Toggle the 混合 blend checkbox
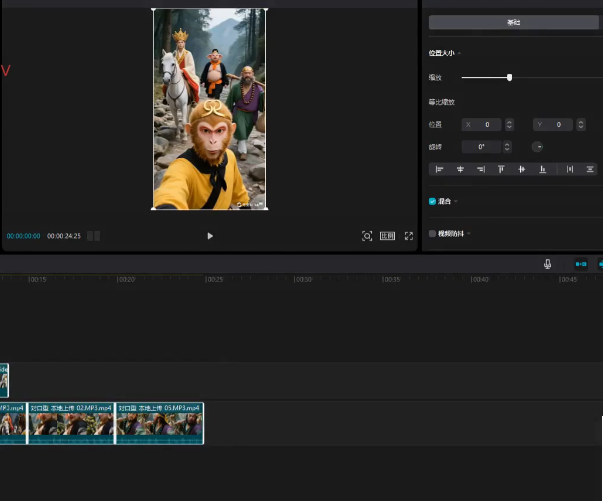 pyautogui.click(x=432, y=201)
